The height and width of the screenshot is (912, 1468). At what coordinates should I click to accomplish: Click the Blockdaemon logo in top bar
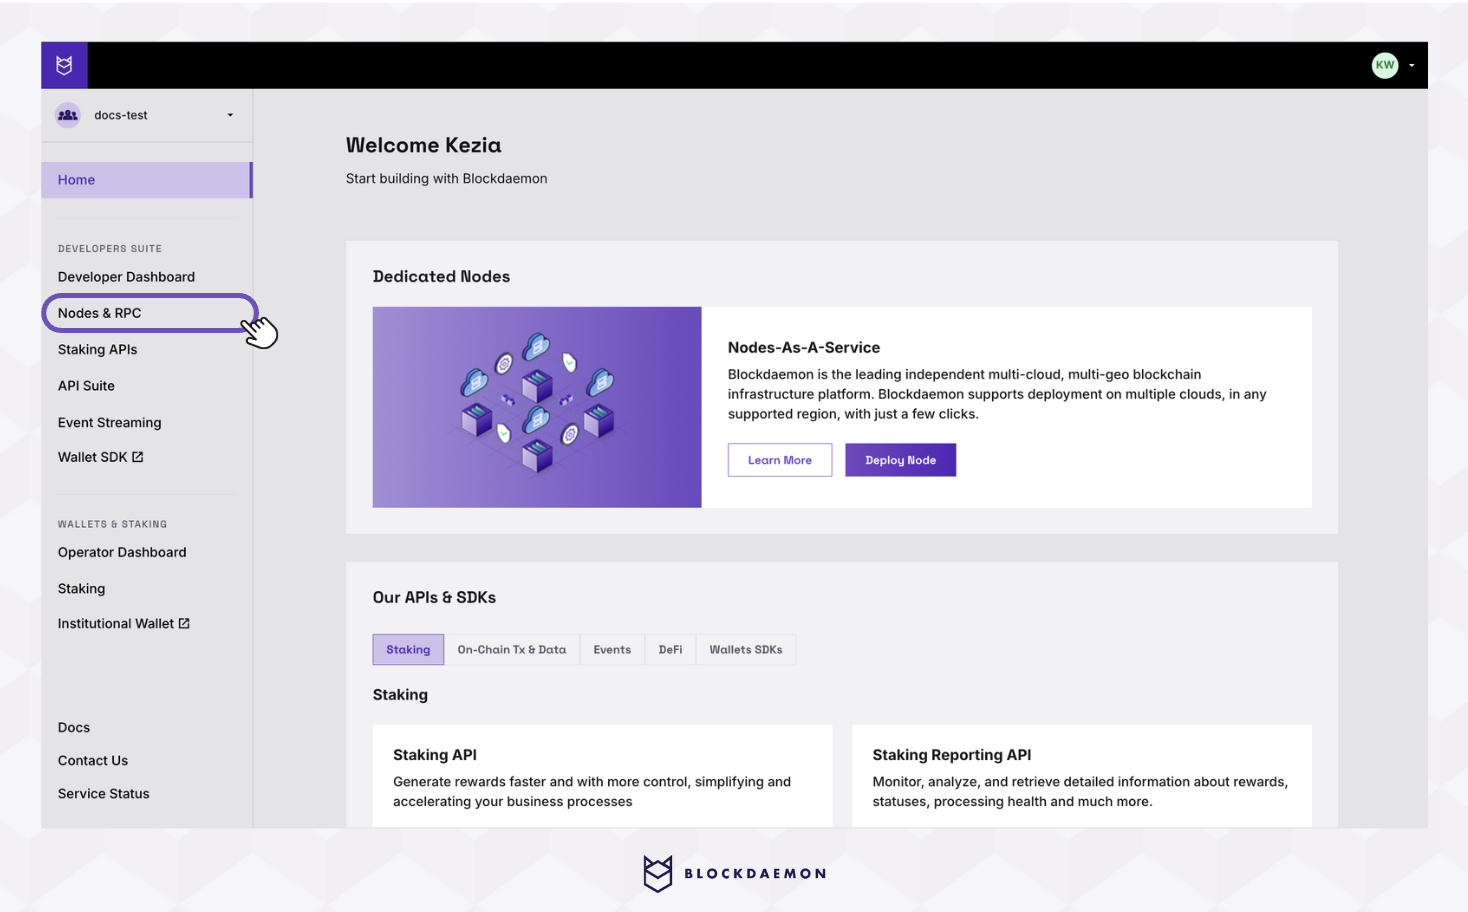[64, 65]
